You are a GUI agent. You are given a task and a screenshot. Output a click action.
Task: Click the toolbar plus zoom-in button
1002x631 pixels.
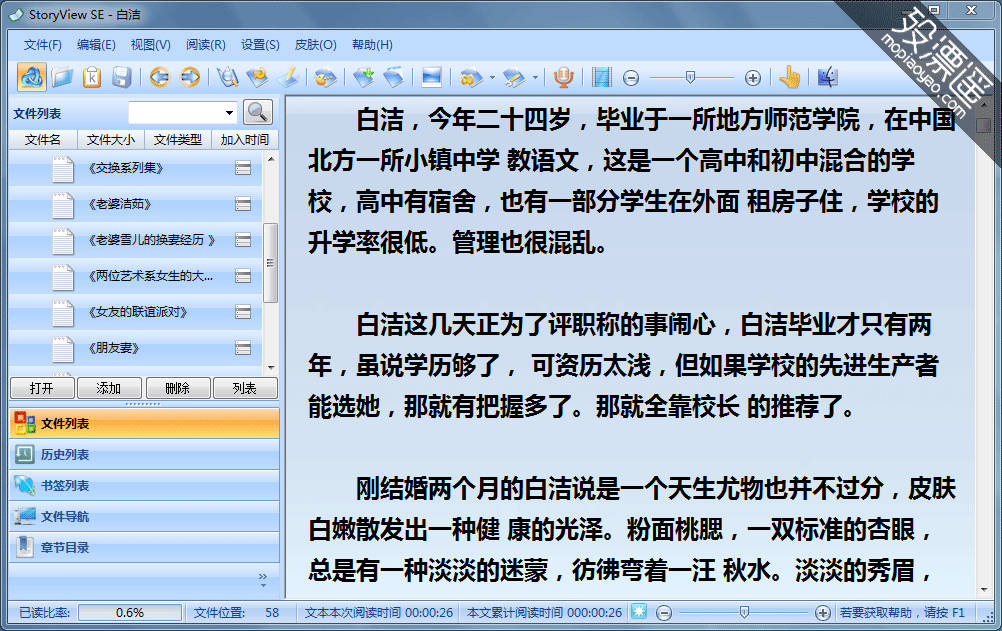[753, 78]
